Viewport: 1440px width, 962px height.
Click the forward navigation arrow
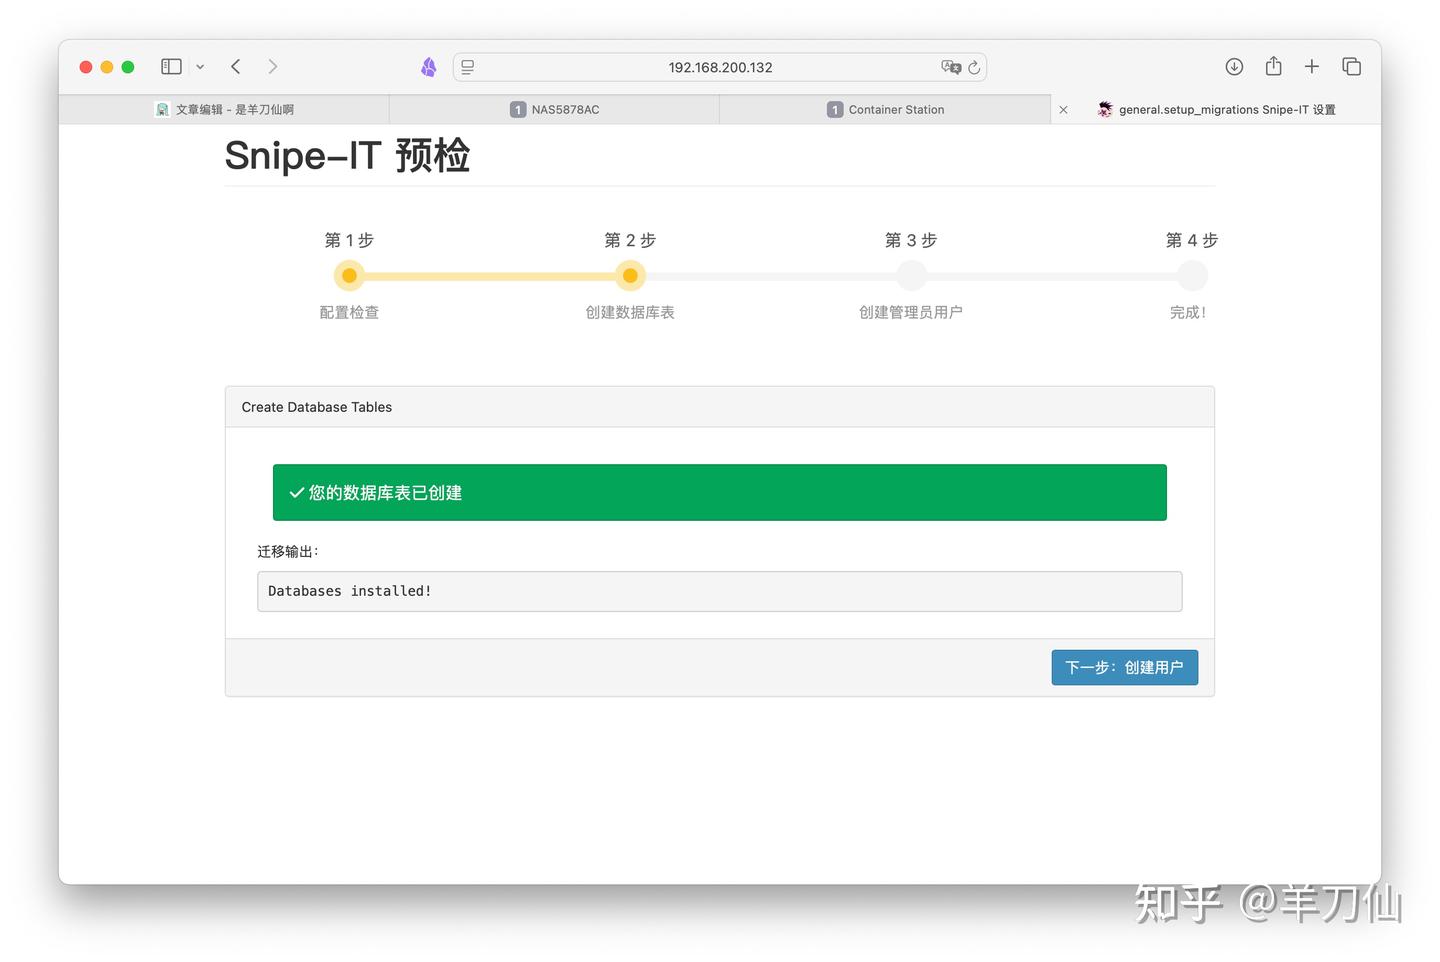click(273, 66)
